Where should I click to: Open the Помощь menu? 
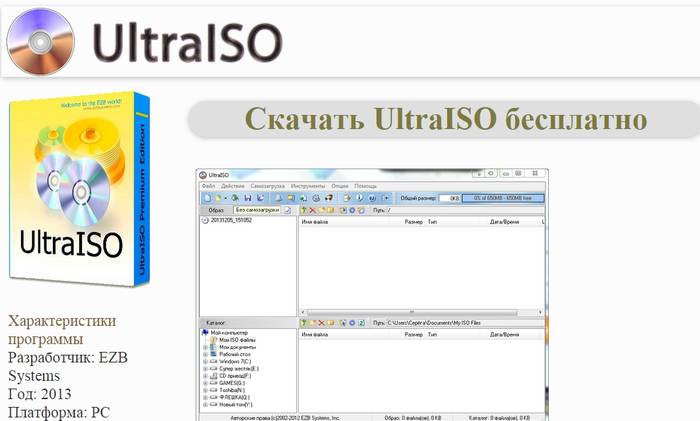pyautogui.click(x=365, y=186)
